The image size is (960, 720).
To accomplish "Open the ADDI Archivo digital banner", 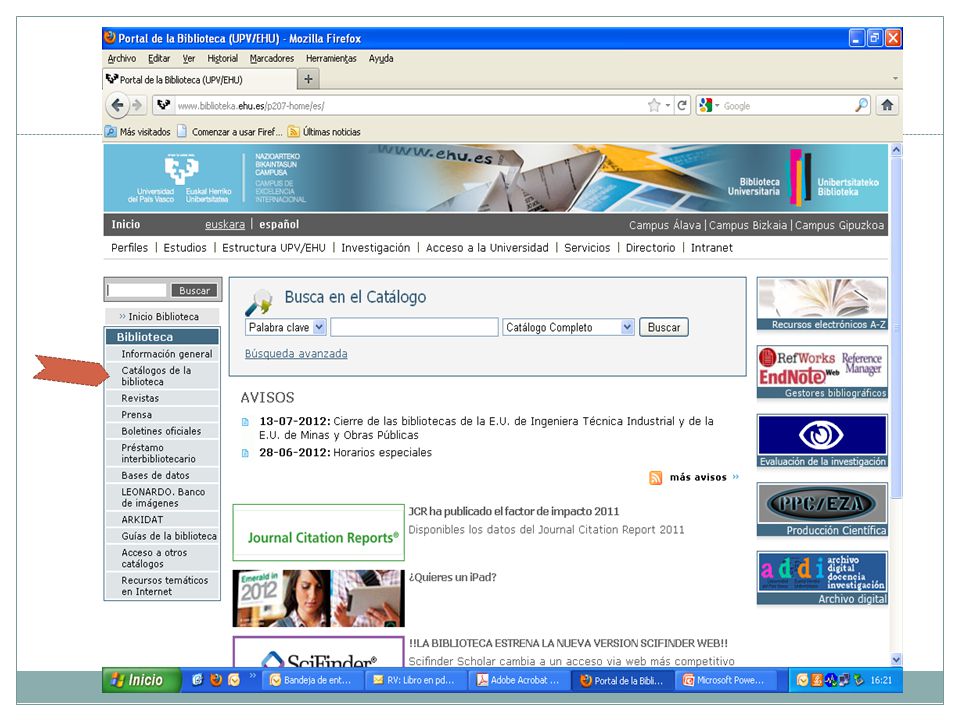I will [x=822, y=579].
